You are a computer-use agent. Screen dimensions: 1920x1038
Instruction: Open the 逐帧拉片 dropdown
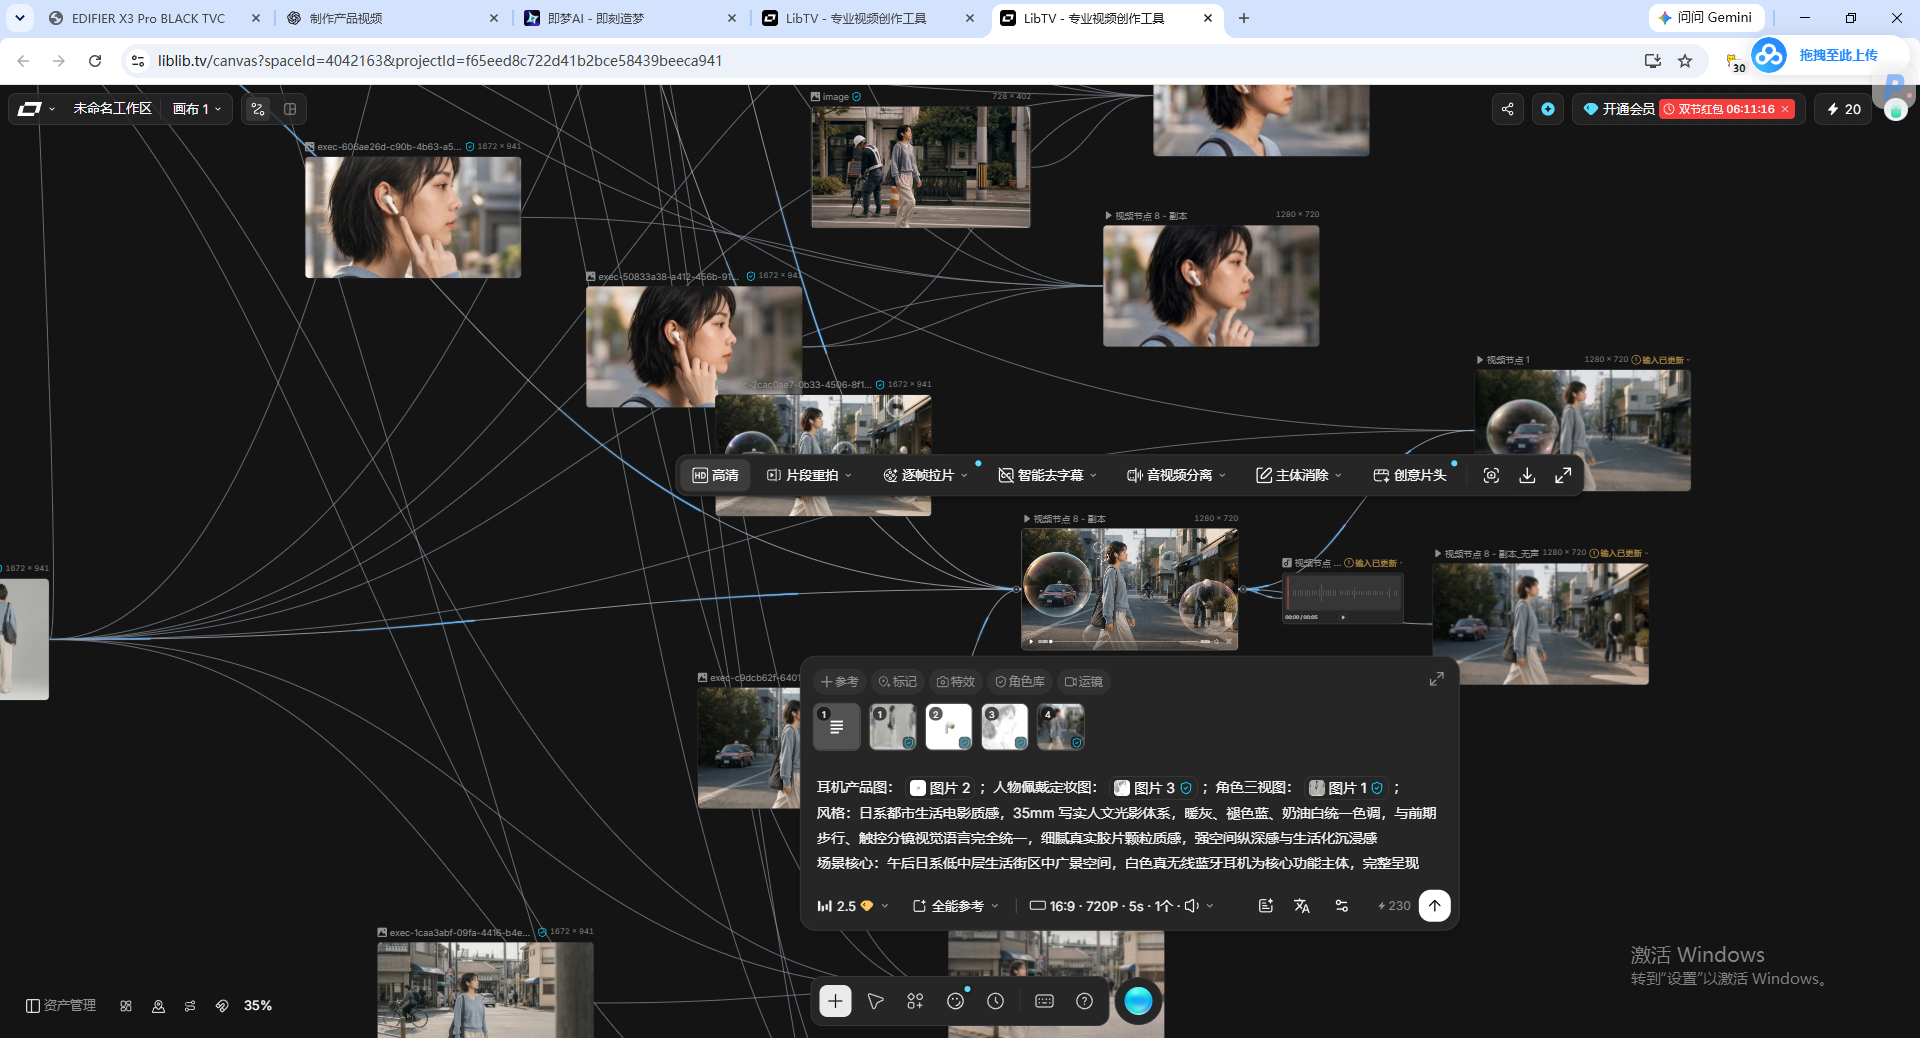(925, 475)
